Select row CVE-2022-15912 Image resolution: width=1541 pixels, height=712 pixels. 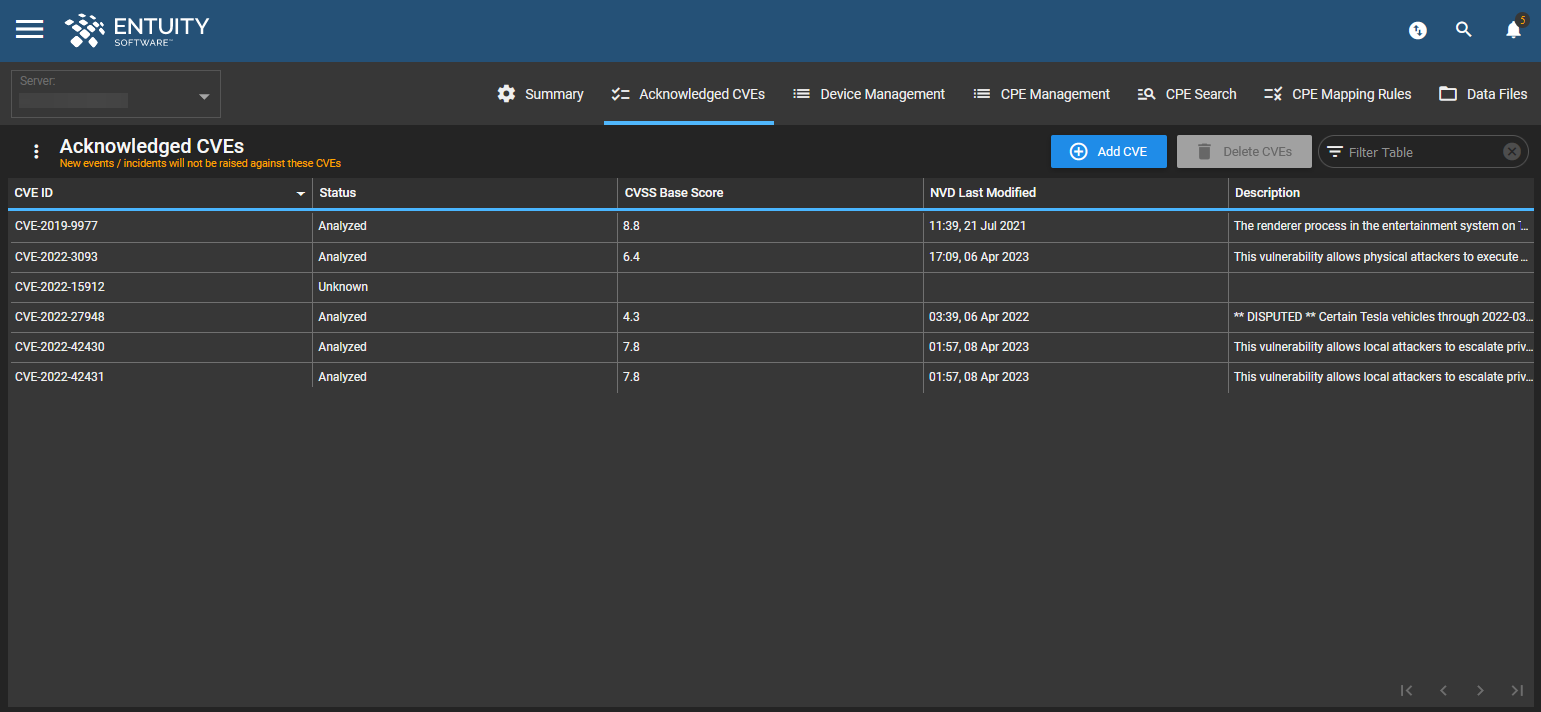click(771, 287)
